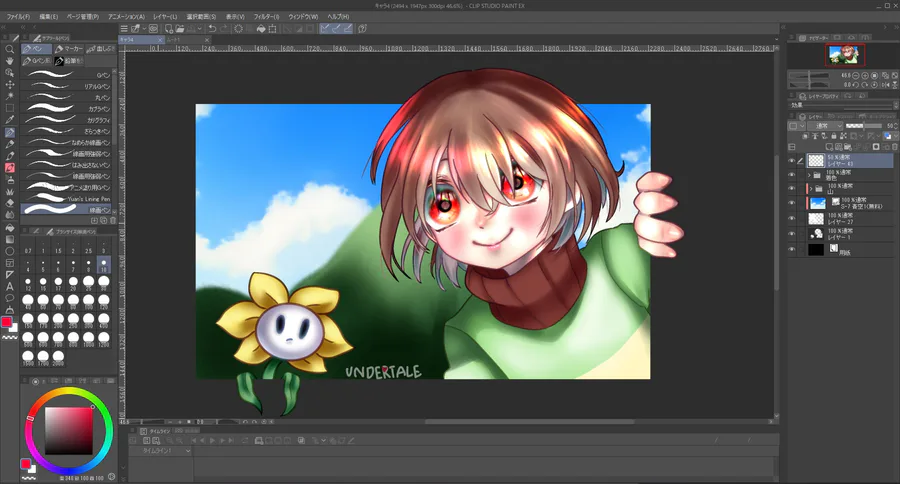
Task: Click the Clear sun-shaped icon
Action: point(238,28)
